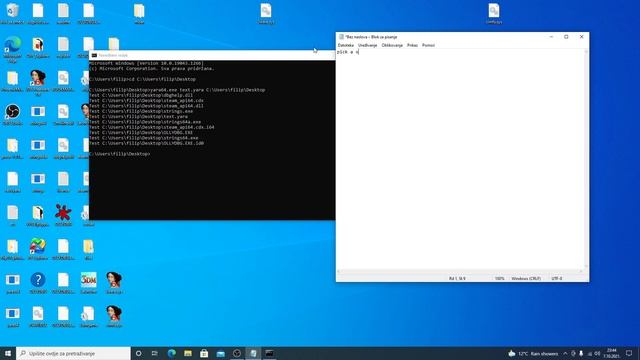This screenshot has width=640, height=360.
Task: Select the blue question mark desktop icon
Action: click(x=38, y=282)
